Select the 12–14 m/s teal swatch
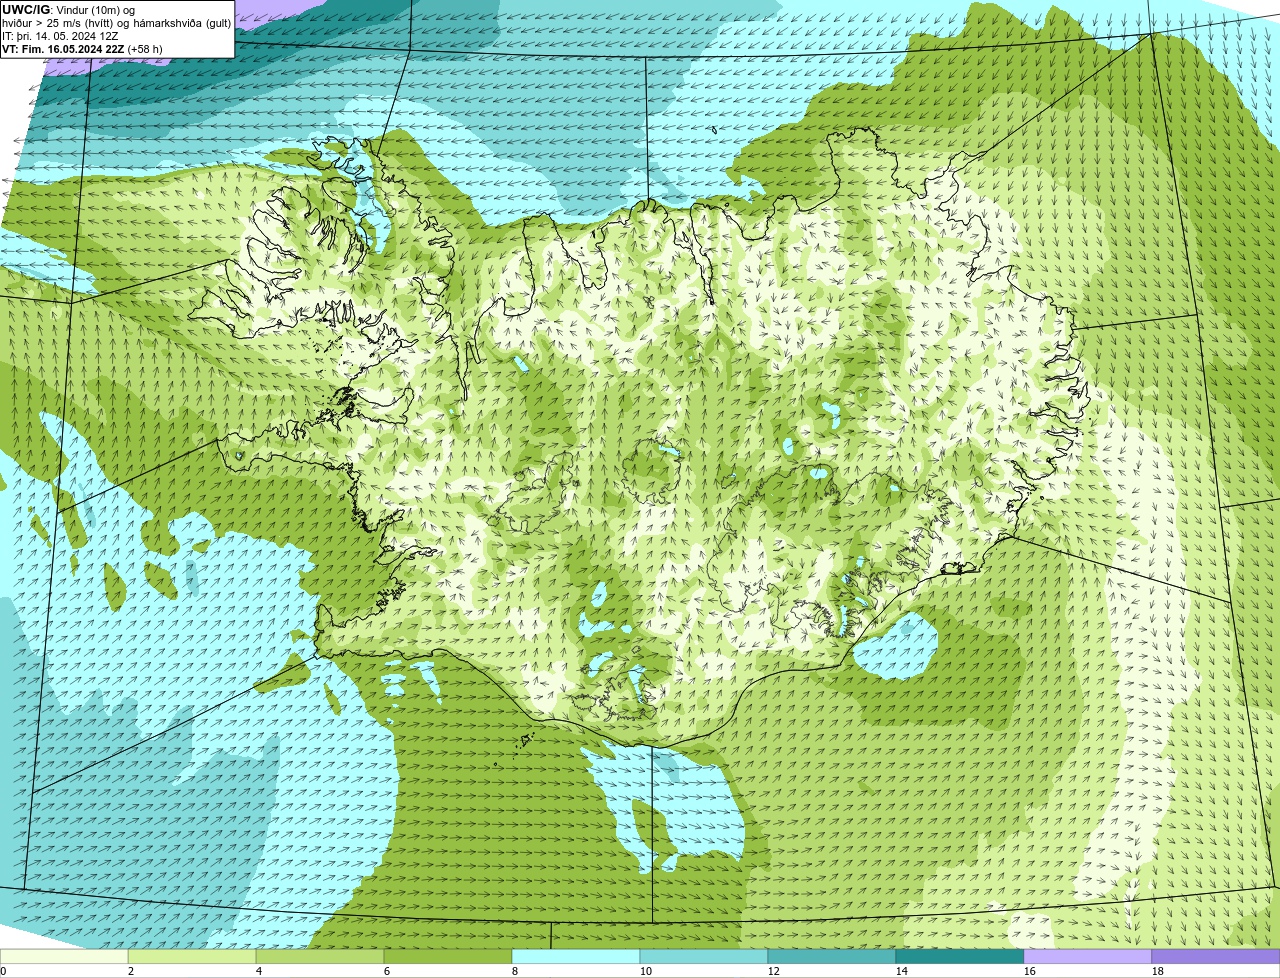Image resolution: width=1280 pixels, height=978 pixels. click(832, 957)
